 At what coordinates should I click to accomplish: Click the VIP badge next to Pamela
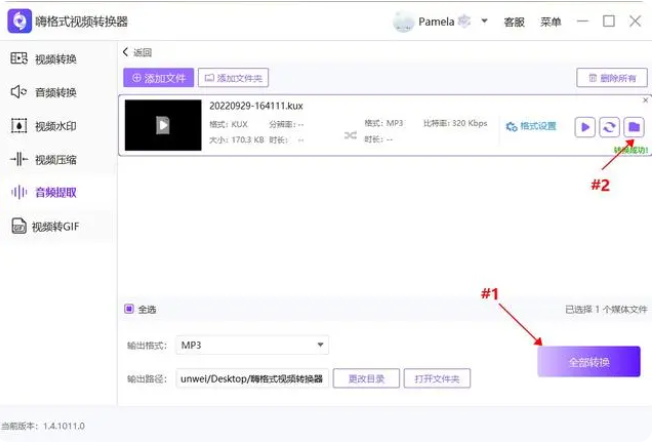pos(464,21)
